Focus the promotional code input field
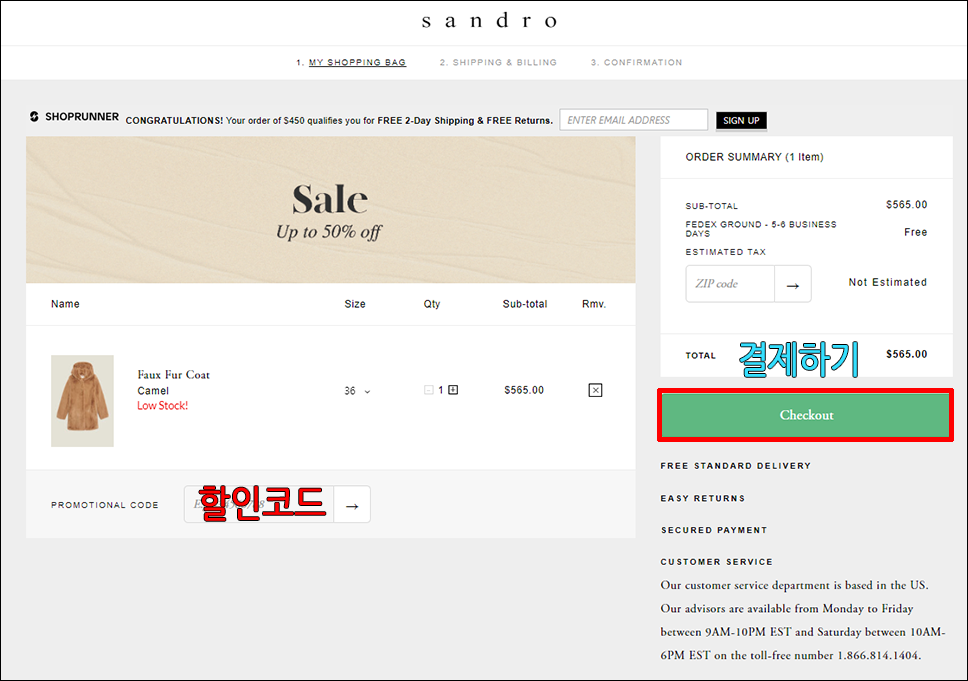This screenshot has height=681, width=968. [259, 504]
